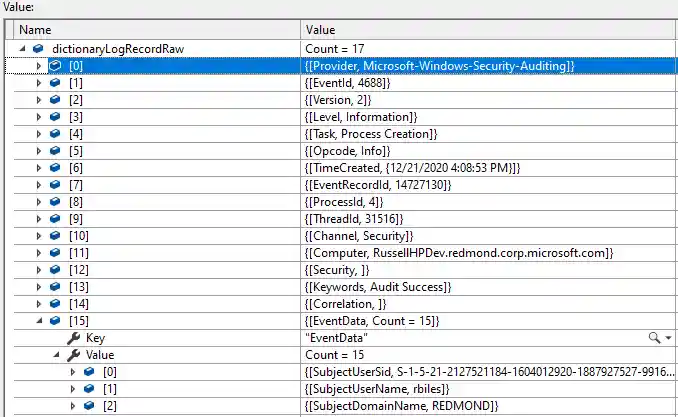Click the cube icon of item [14]
Image resolution: width=678 pixels, height=417 pixels.
pos(55,304)
